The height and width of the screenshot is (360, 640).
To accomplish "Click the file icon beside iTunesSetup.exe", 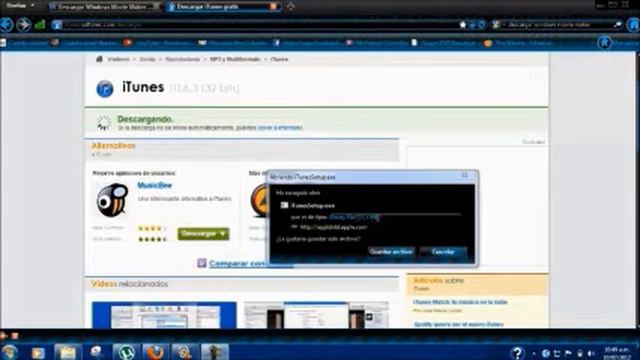I will (x=284, y=205).
